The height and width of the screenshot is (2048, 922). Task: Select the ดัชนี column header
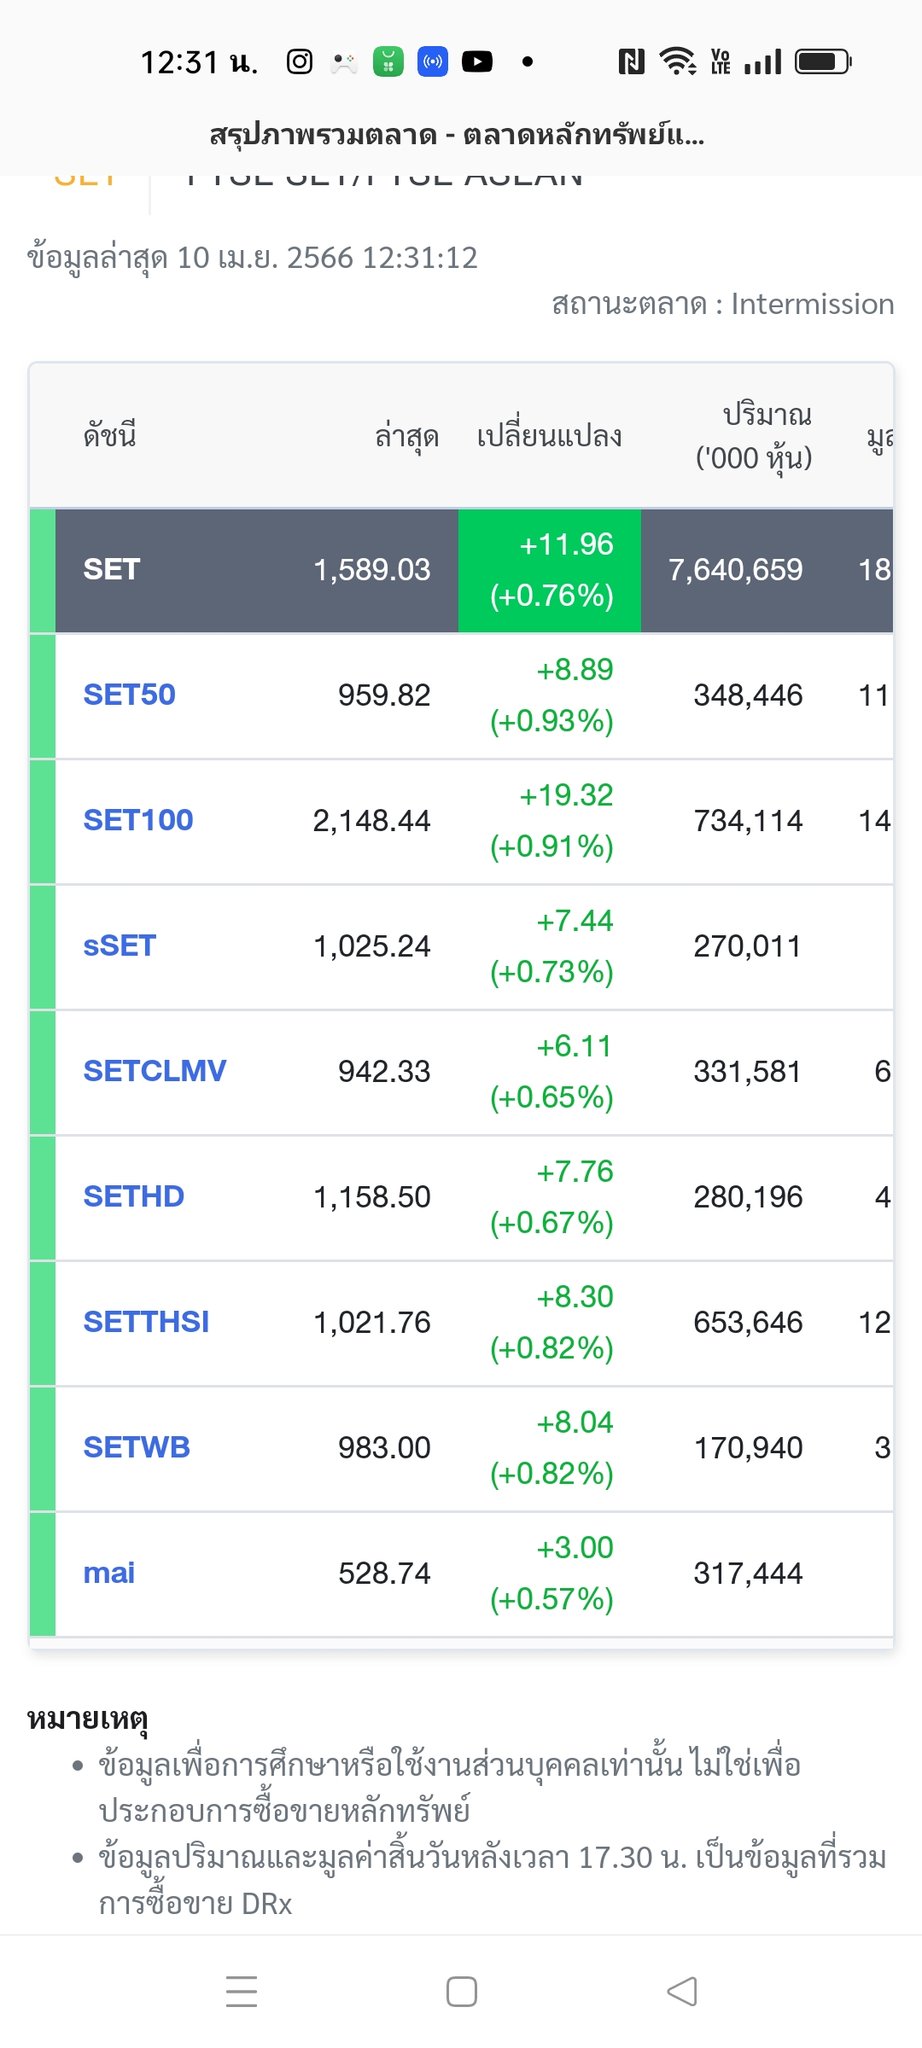click(109, 436)
